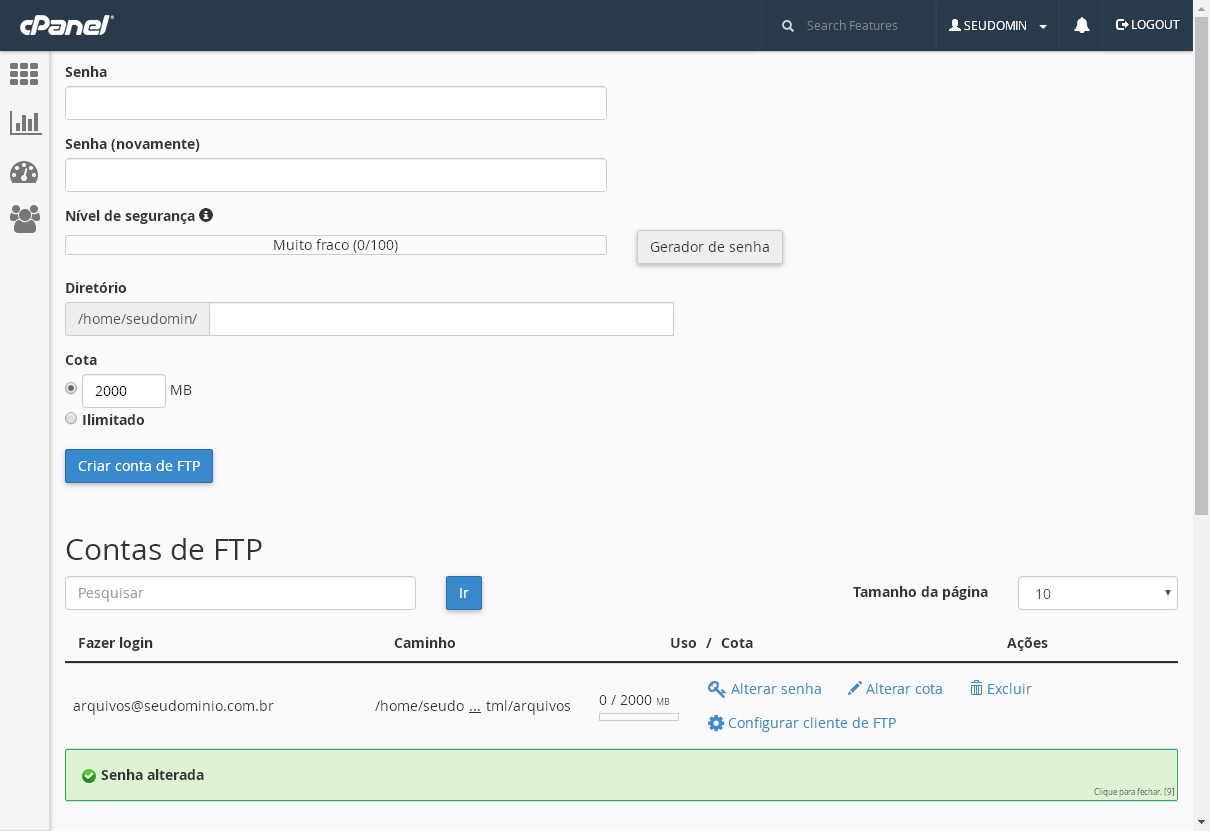This screenshot has height=831, width=1210.
Task: Expand the SEUDOMIN user dropdown
Action: coord(998,26)
